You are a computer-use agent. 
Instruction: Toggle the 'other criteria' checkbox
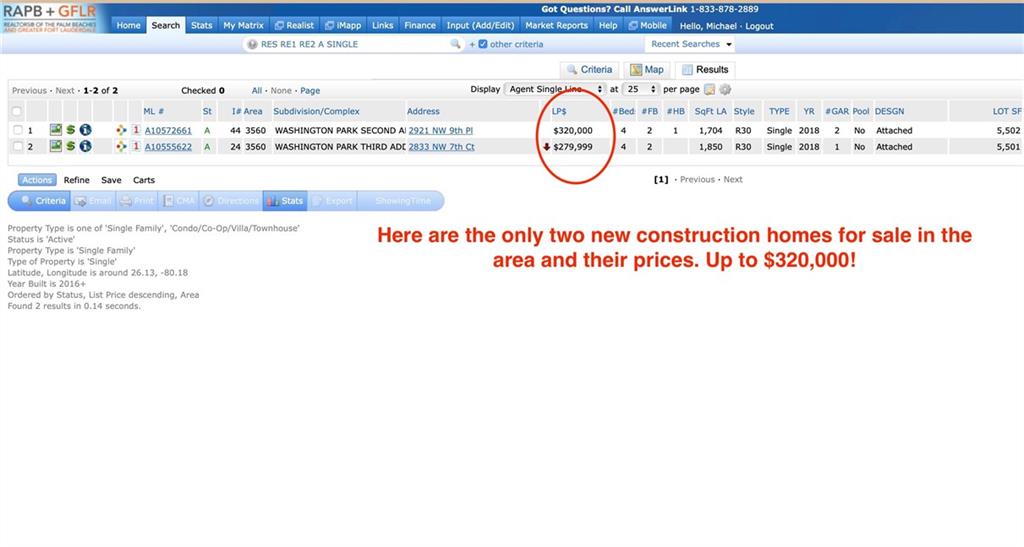[x=483, y=44]
